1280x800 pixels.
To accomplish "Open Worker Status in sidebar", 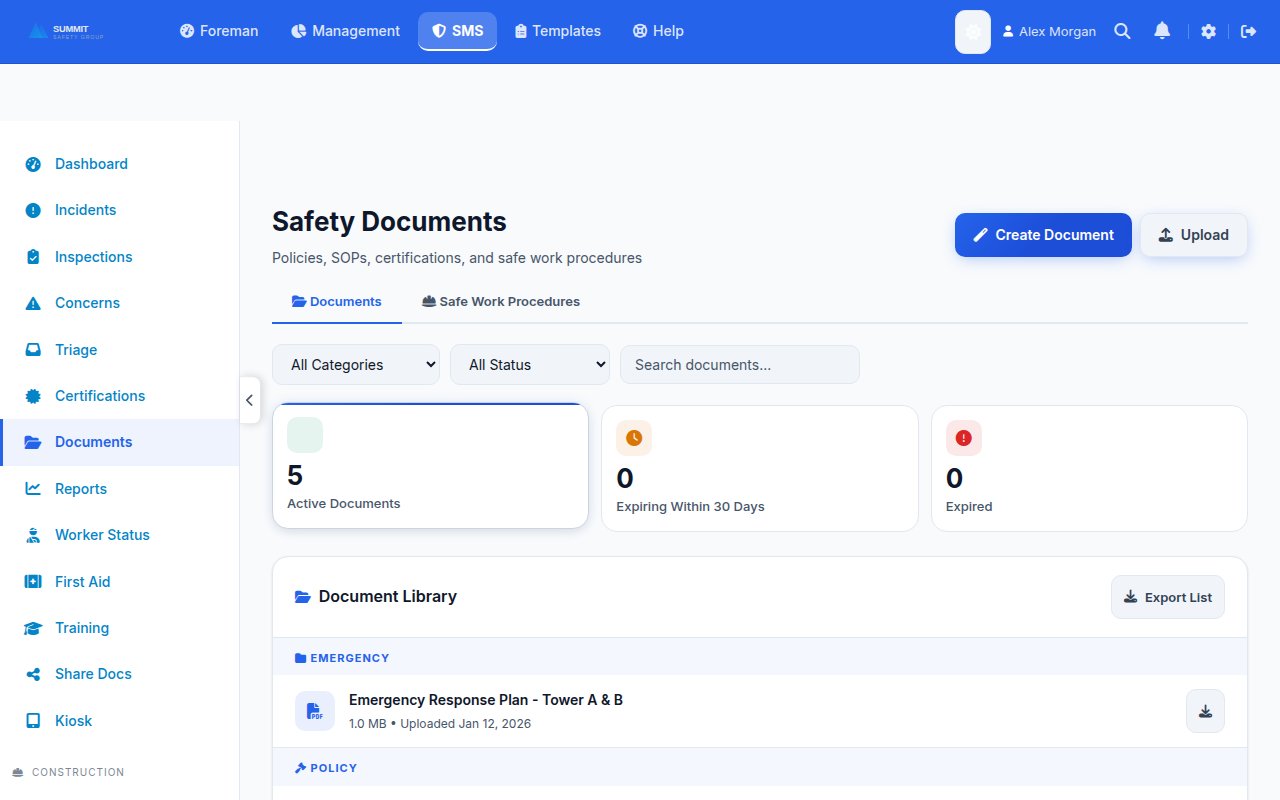I will tap(120, 535).
